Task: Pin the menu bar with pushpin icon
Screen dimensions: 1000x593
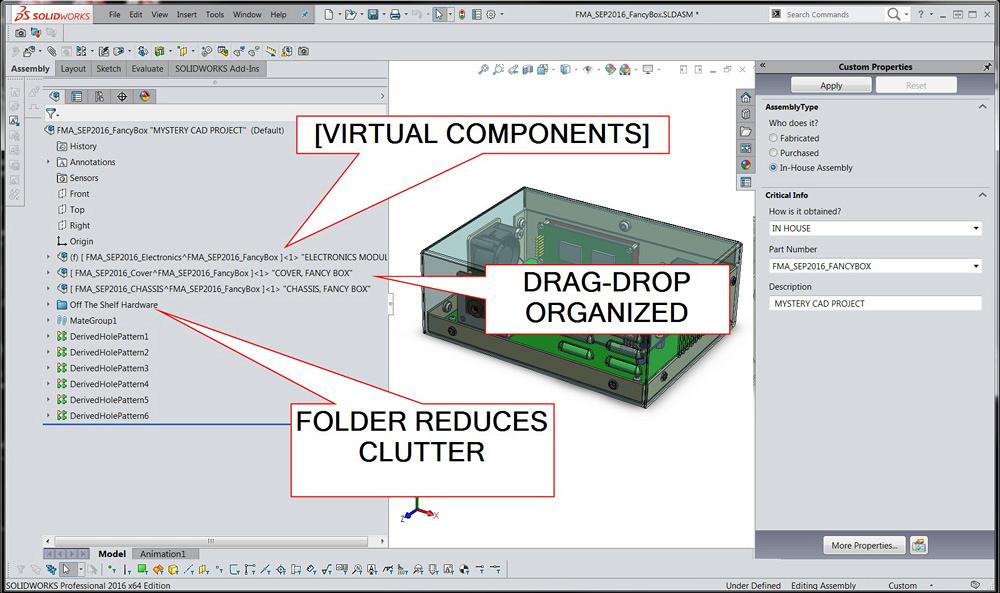Action: pos(305,14)
